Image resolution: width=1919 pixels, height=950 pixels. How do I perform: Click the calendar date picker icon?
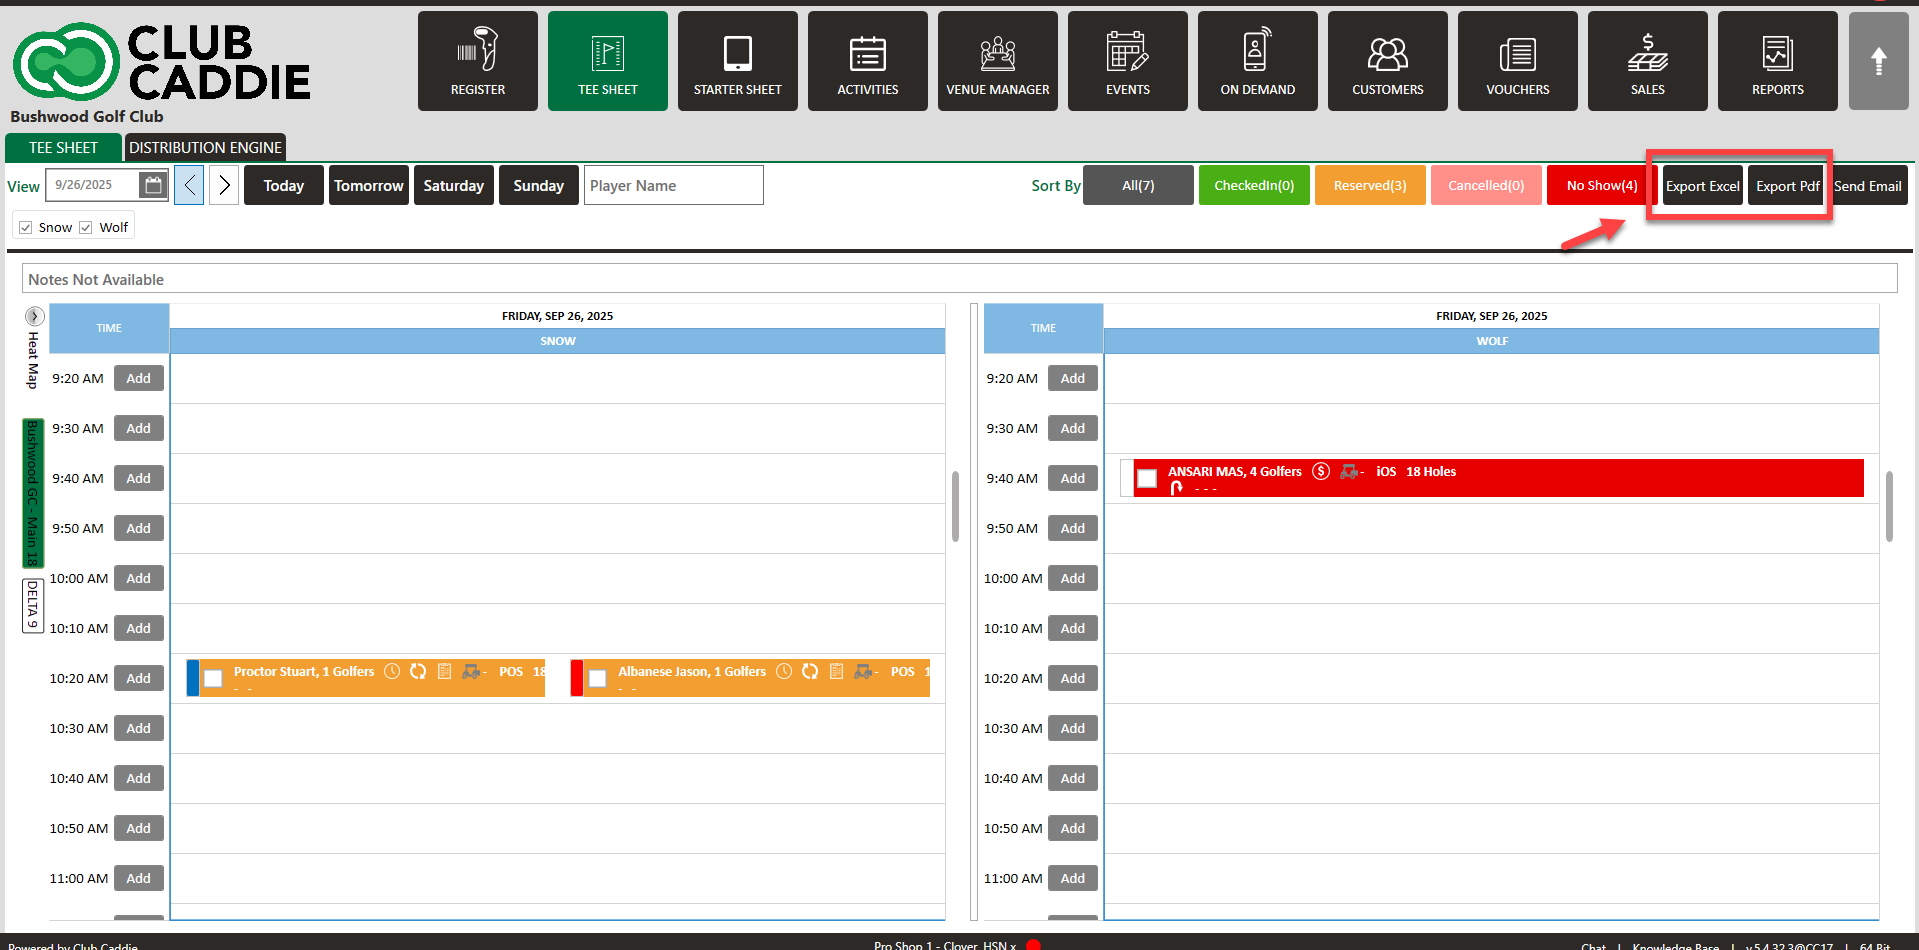tap(153, 185)
